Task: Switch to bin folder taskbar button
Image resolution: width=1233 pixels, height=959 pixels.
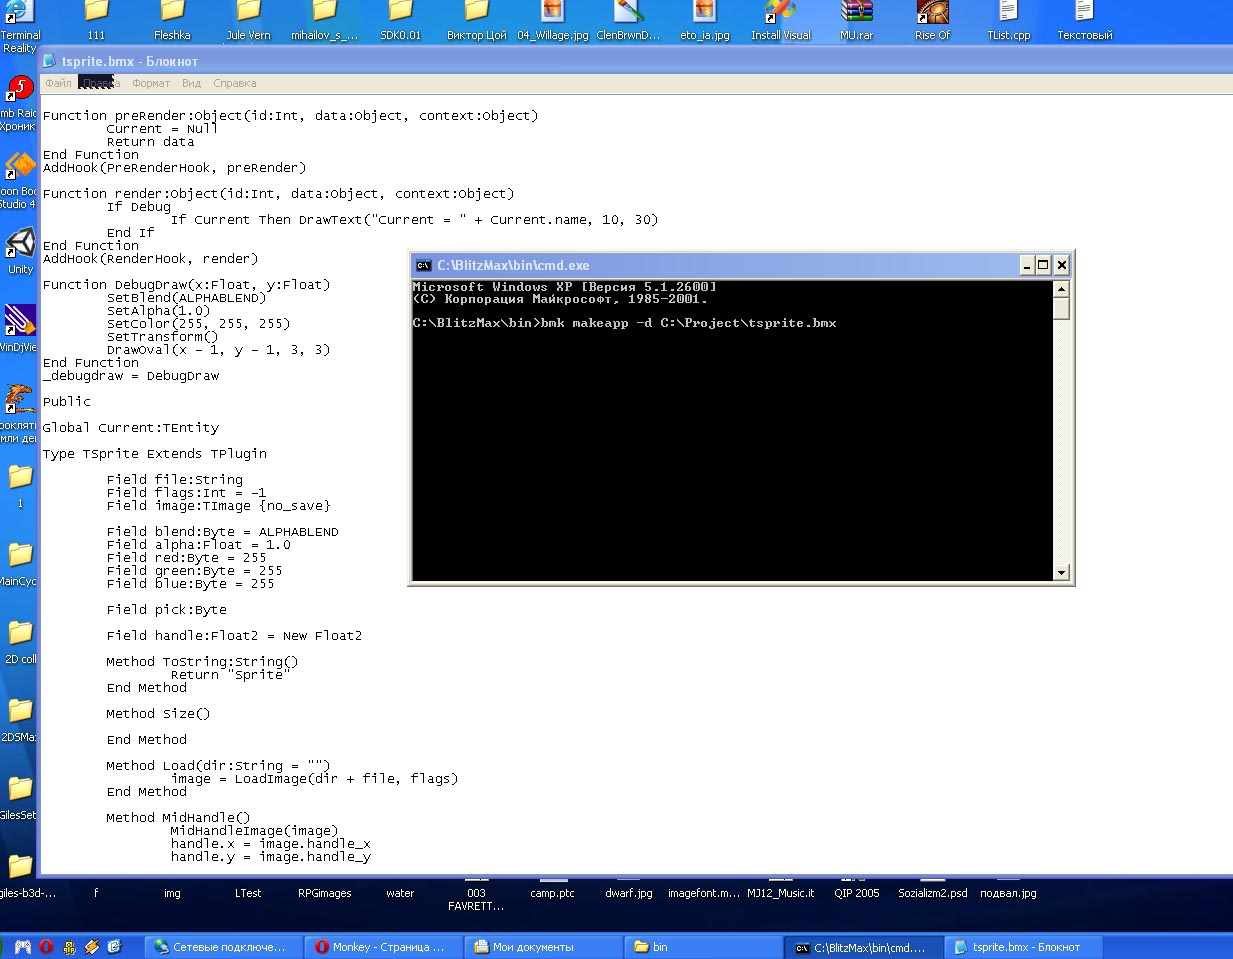Action: tap(700, 947)
